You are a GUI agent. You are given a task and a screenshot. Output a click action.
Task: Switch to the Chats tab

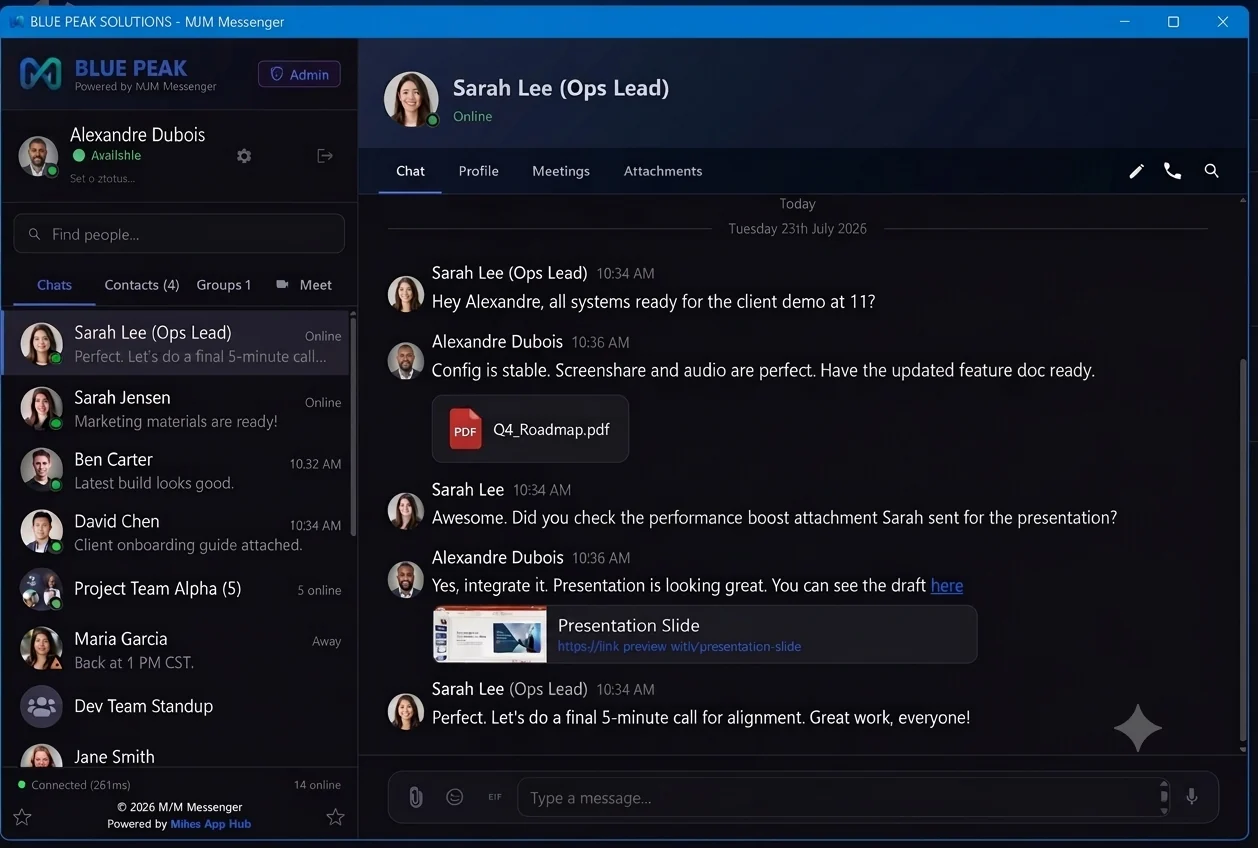(x=54, y=285)
